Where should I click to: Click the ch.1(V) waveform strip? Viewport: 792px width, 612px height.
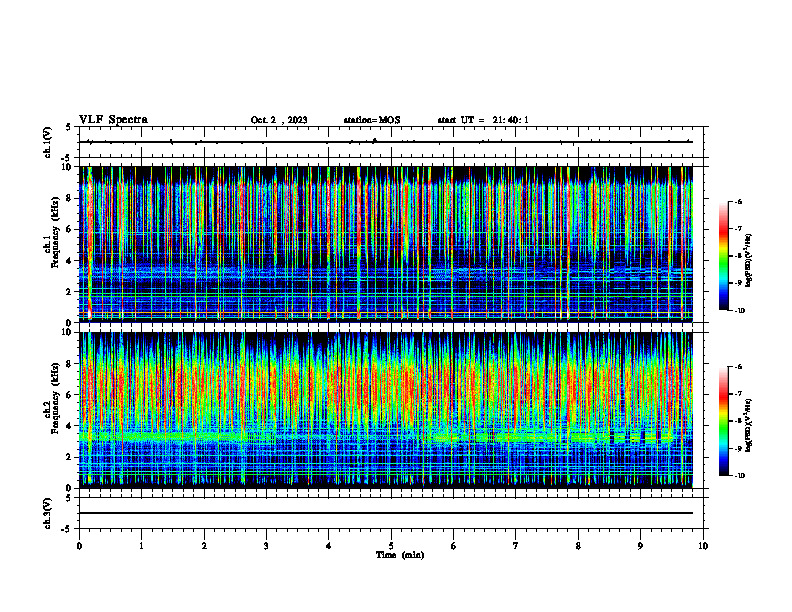[391, 142]
